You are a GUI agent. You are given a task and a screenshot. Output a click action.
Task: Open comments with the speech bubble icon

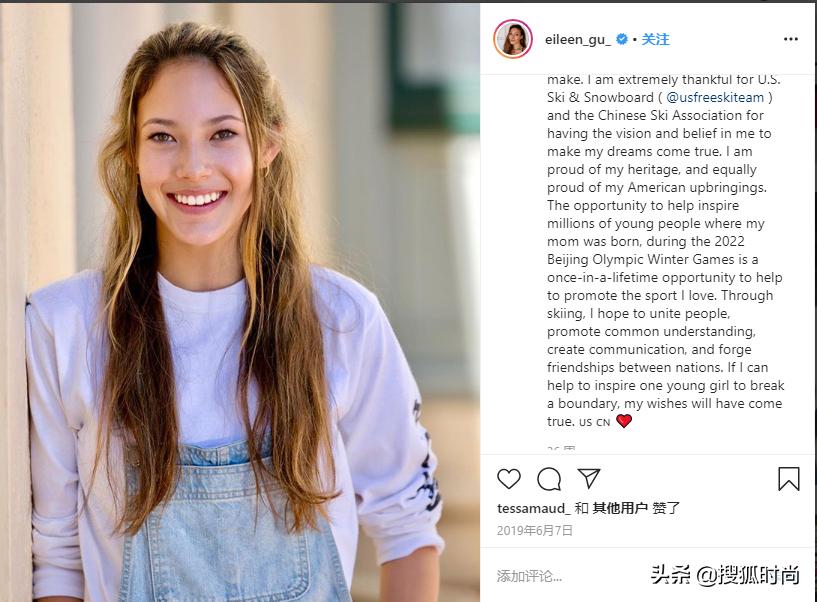(x=549, y=479)
